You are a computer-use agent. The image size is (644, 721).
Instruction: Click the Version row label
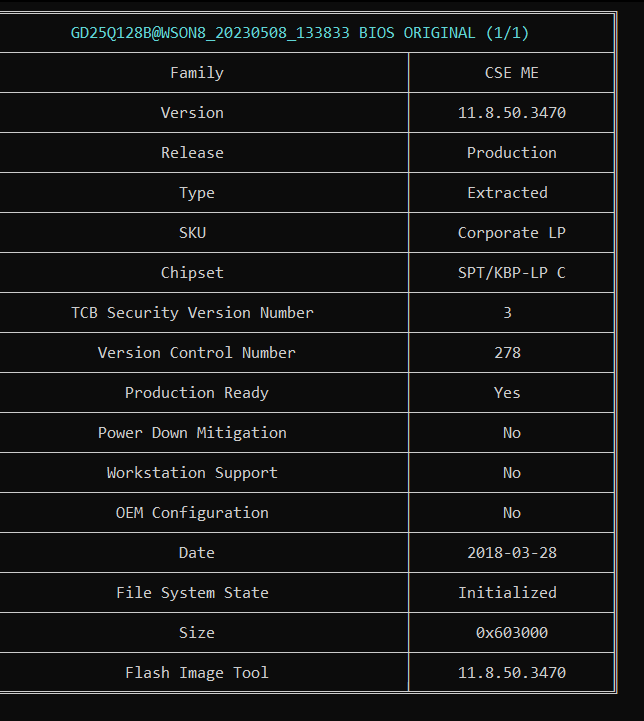[192, 113]
